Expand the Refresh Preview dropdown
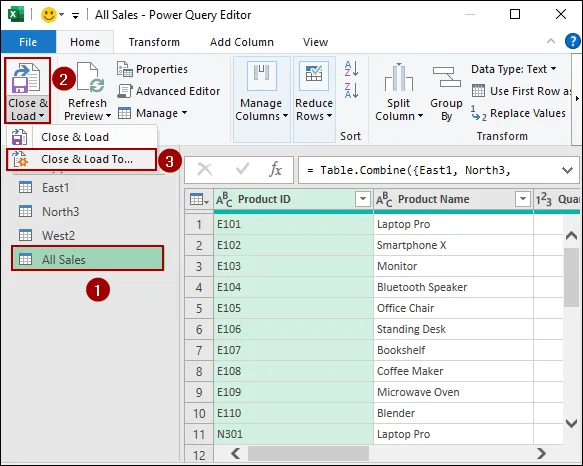Screen dimensions: 583x466 (x=109, y=116)
